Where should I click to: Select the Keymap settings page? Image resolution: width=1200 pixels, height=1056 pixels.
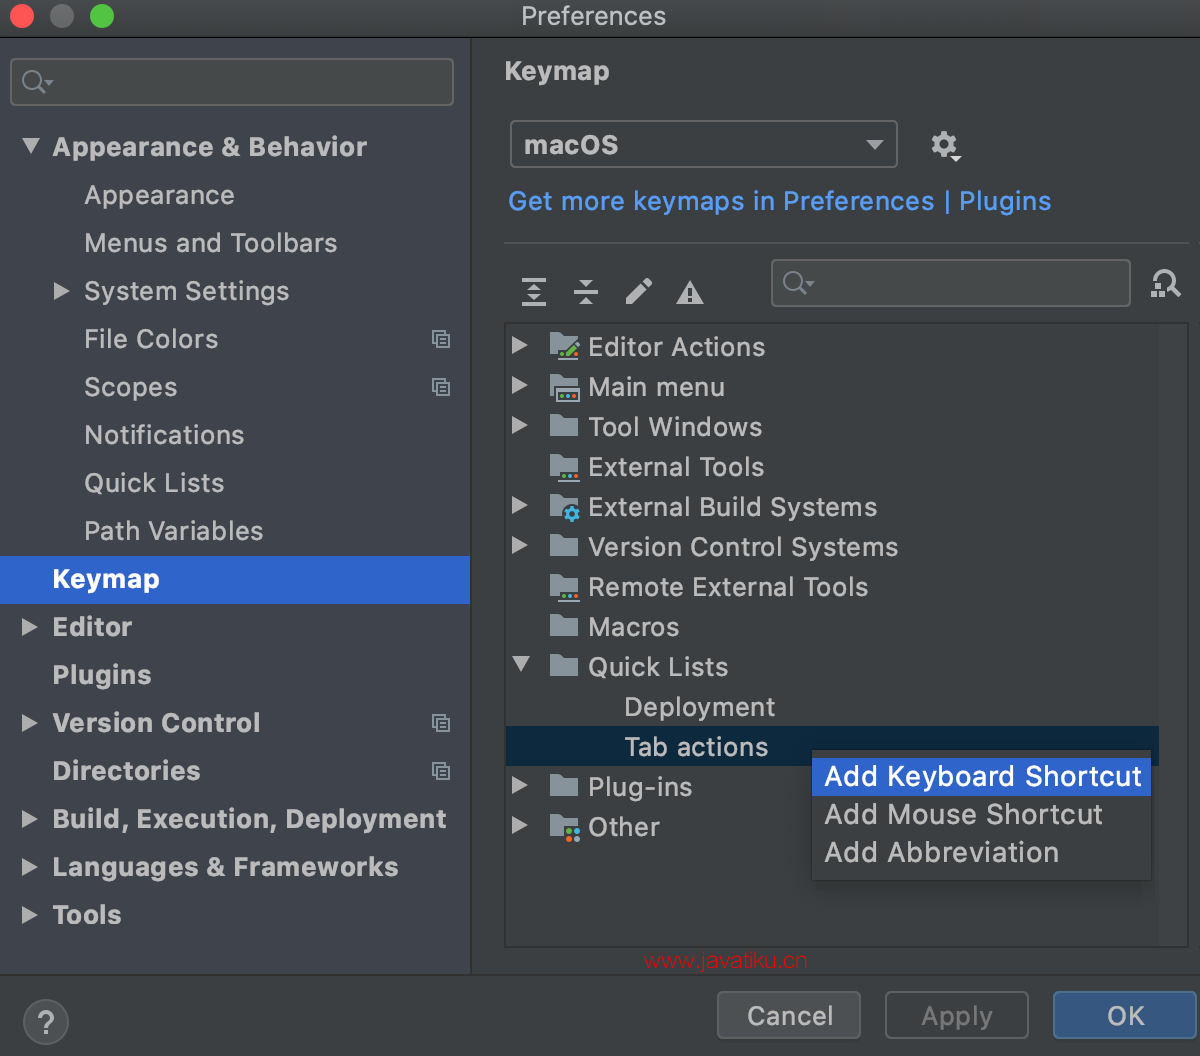point(235,580)
